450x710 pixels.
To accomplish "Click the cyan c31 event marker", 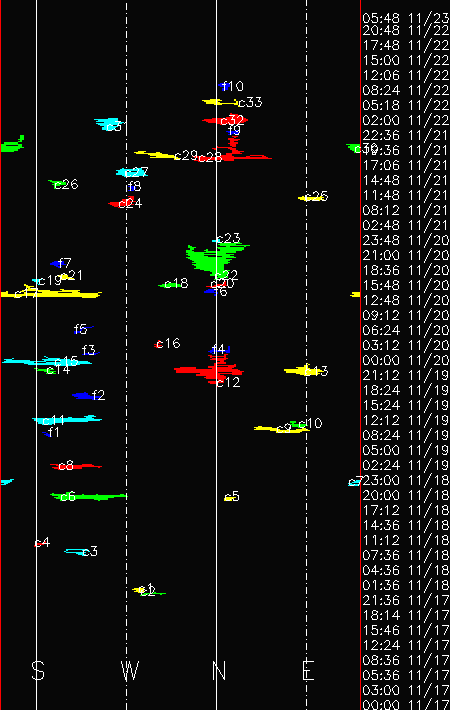I will pos(109,124).
